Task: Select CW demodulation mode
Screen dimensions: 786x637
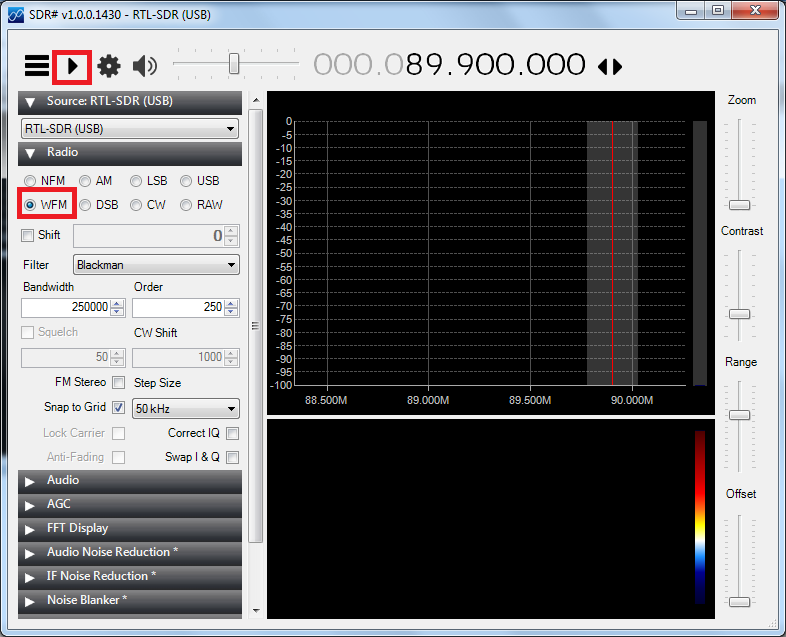Action: (148, 204)
